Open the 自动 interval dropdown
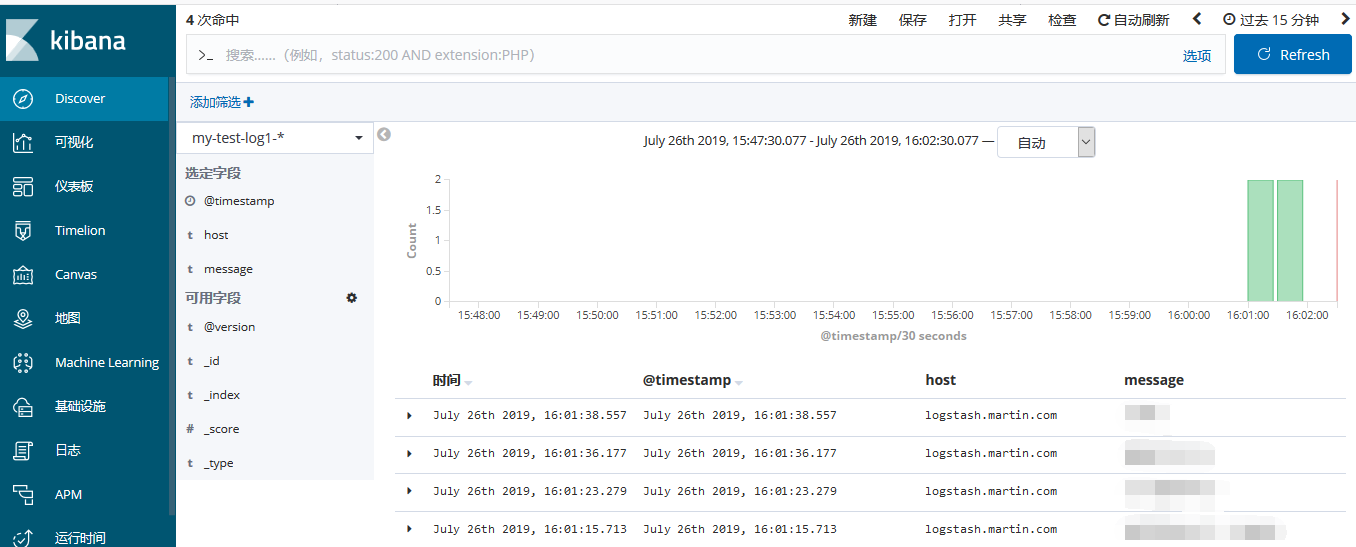Viewport: 1356px width, 547px height. coord(1046,142)
